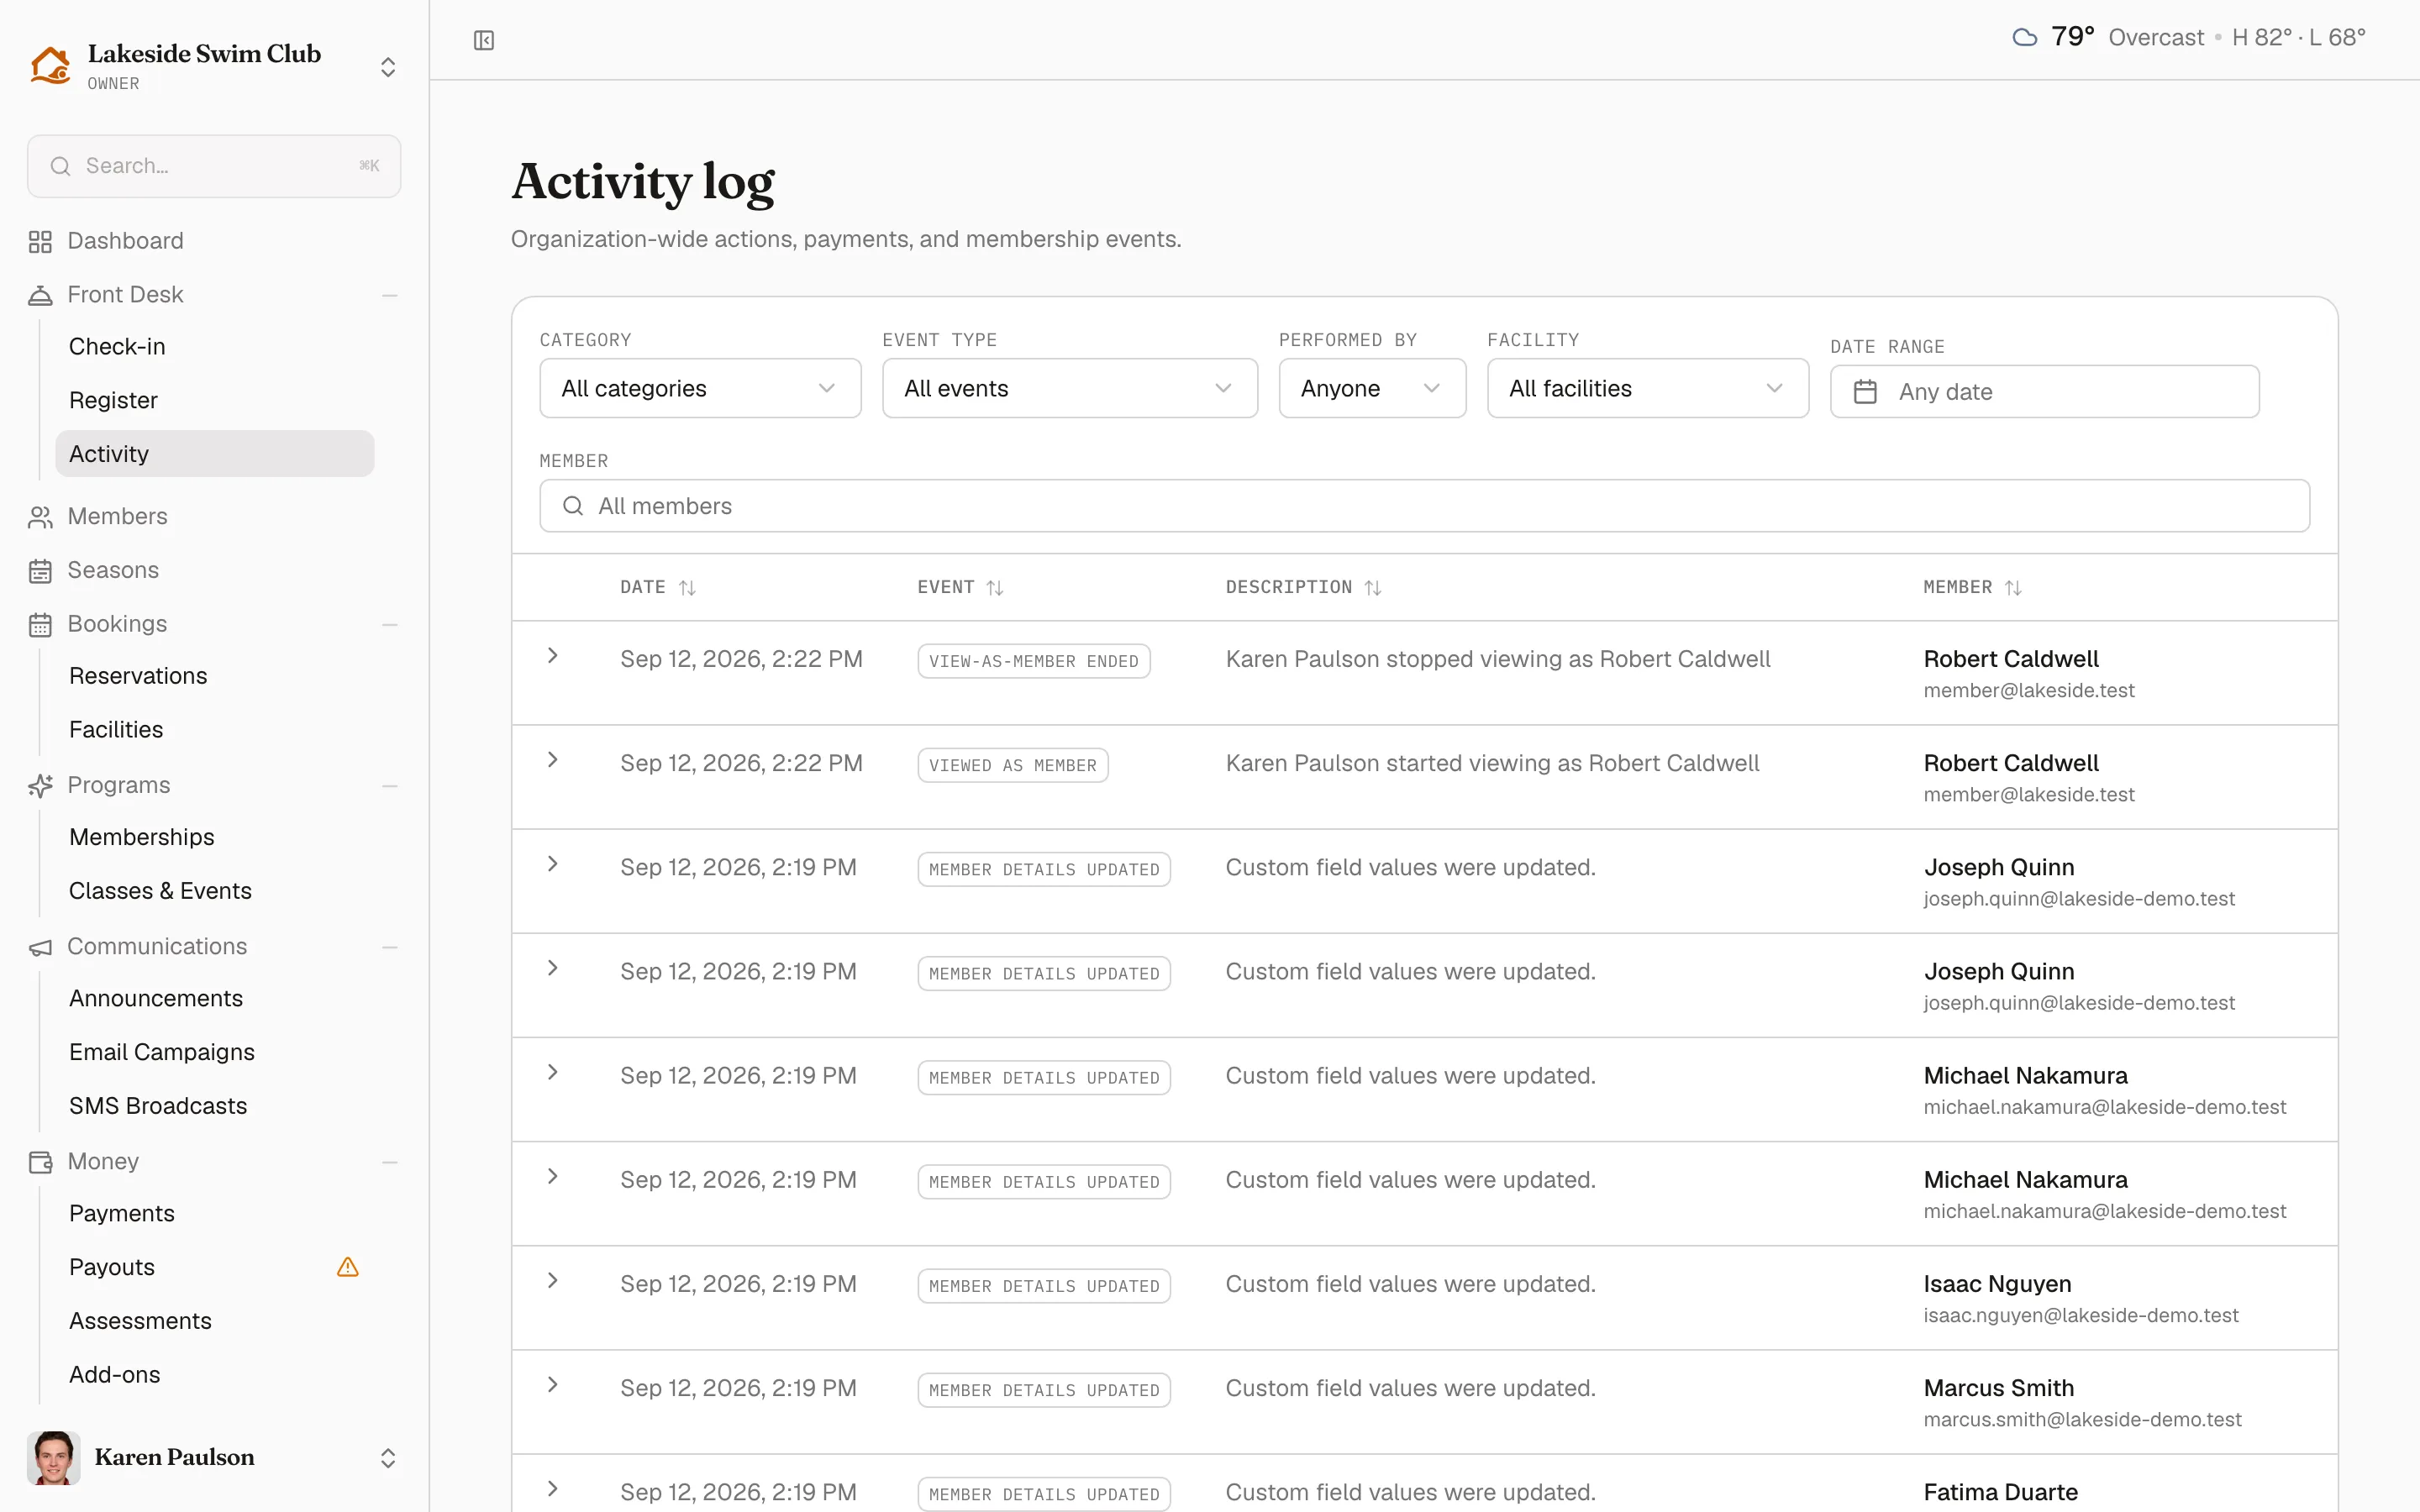This screenshot has width=2420, height=1512.
Task: Expand the View-As-Member Ended row
Action: pyautogui.click(x=553, y=656)
